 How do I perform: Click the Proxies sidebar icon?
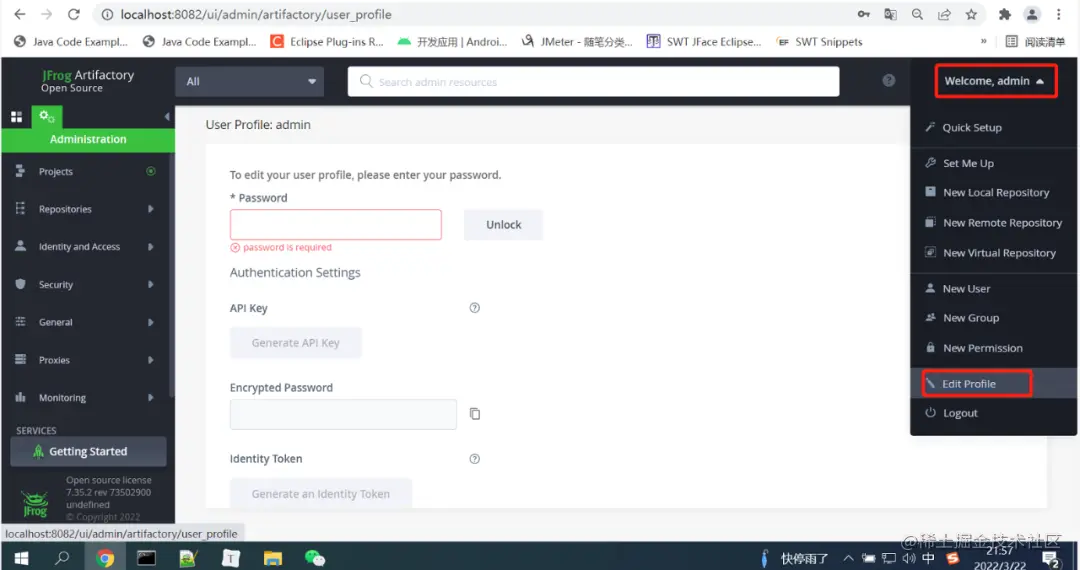(21, 359)
